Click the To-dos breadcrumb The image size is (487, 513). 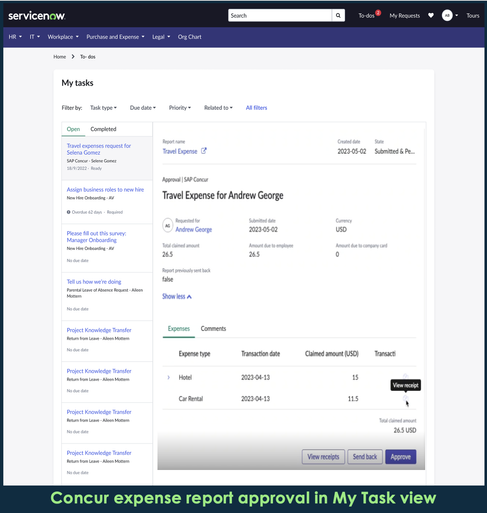coord(88,57)
